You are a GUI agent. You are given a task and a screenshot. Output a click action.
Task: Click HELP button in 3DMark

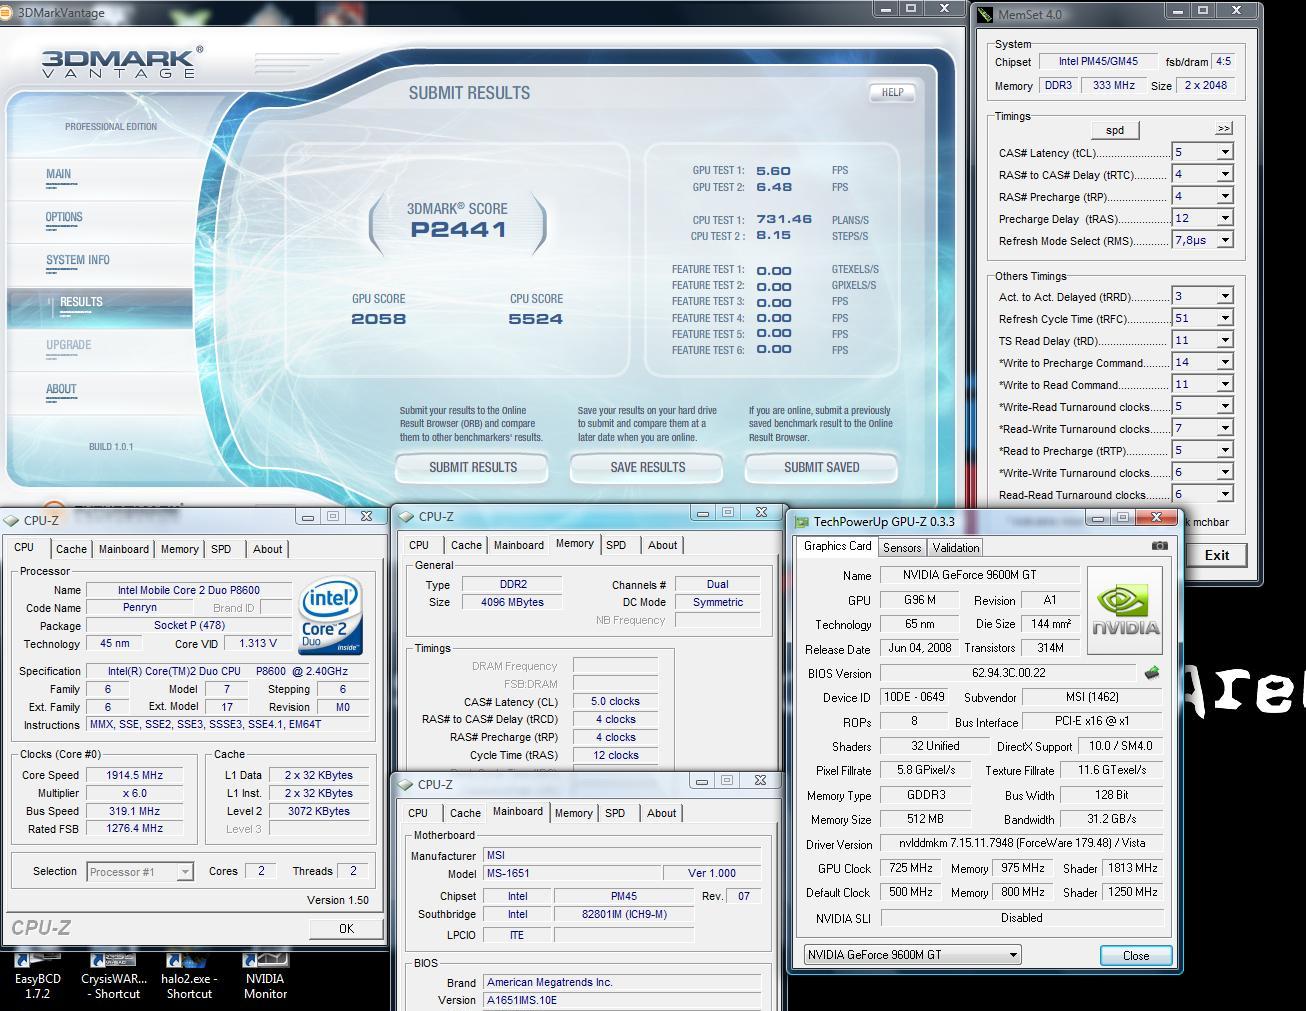(x=893, y=92)
